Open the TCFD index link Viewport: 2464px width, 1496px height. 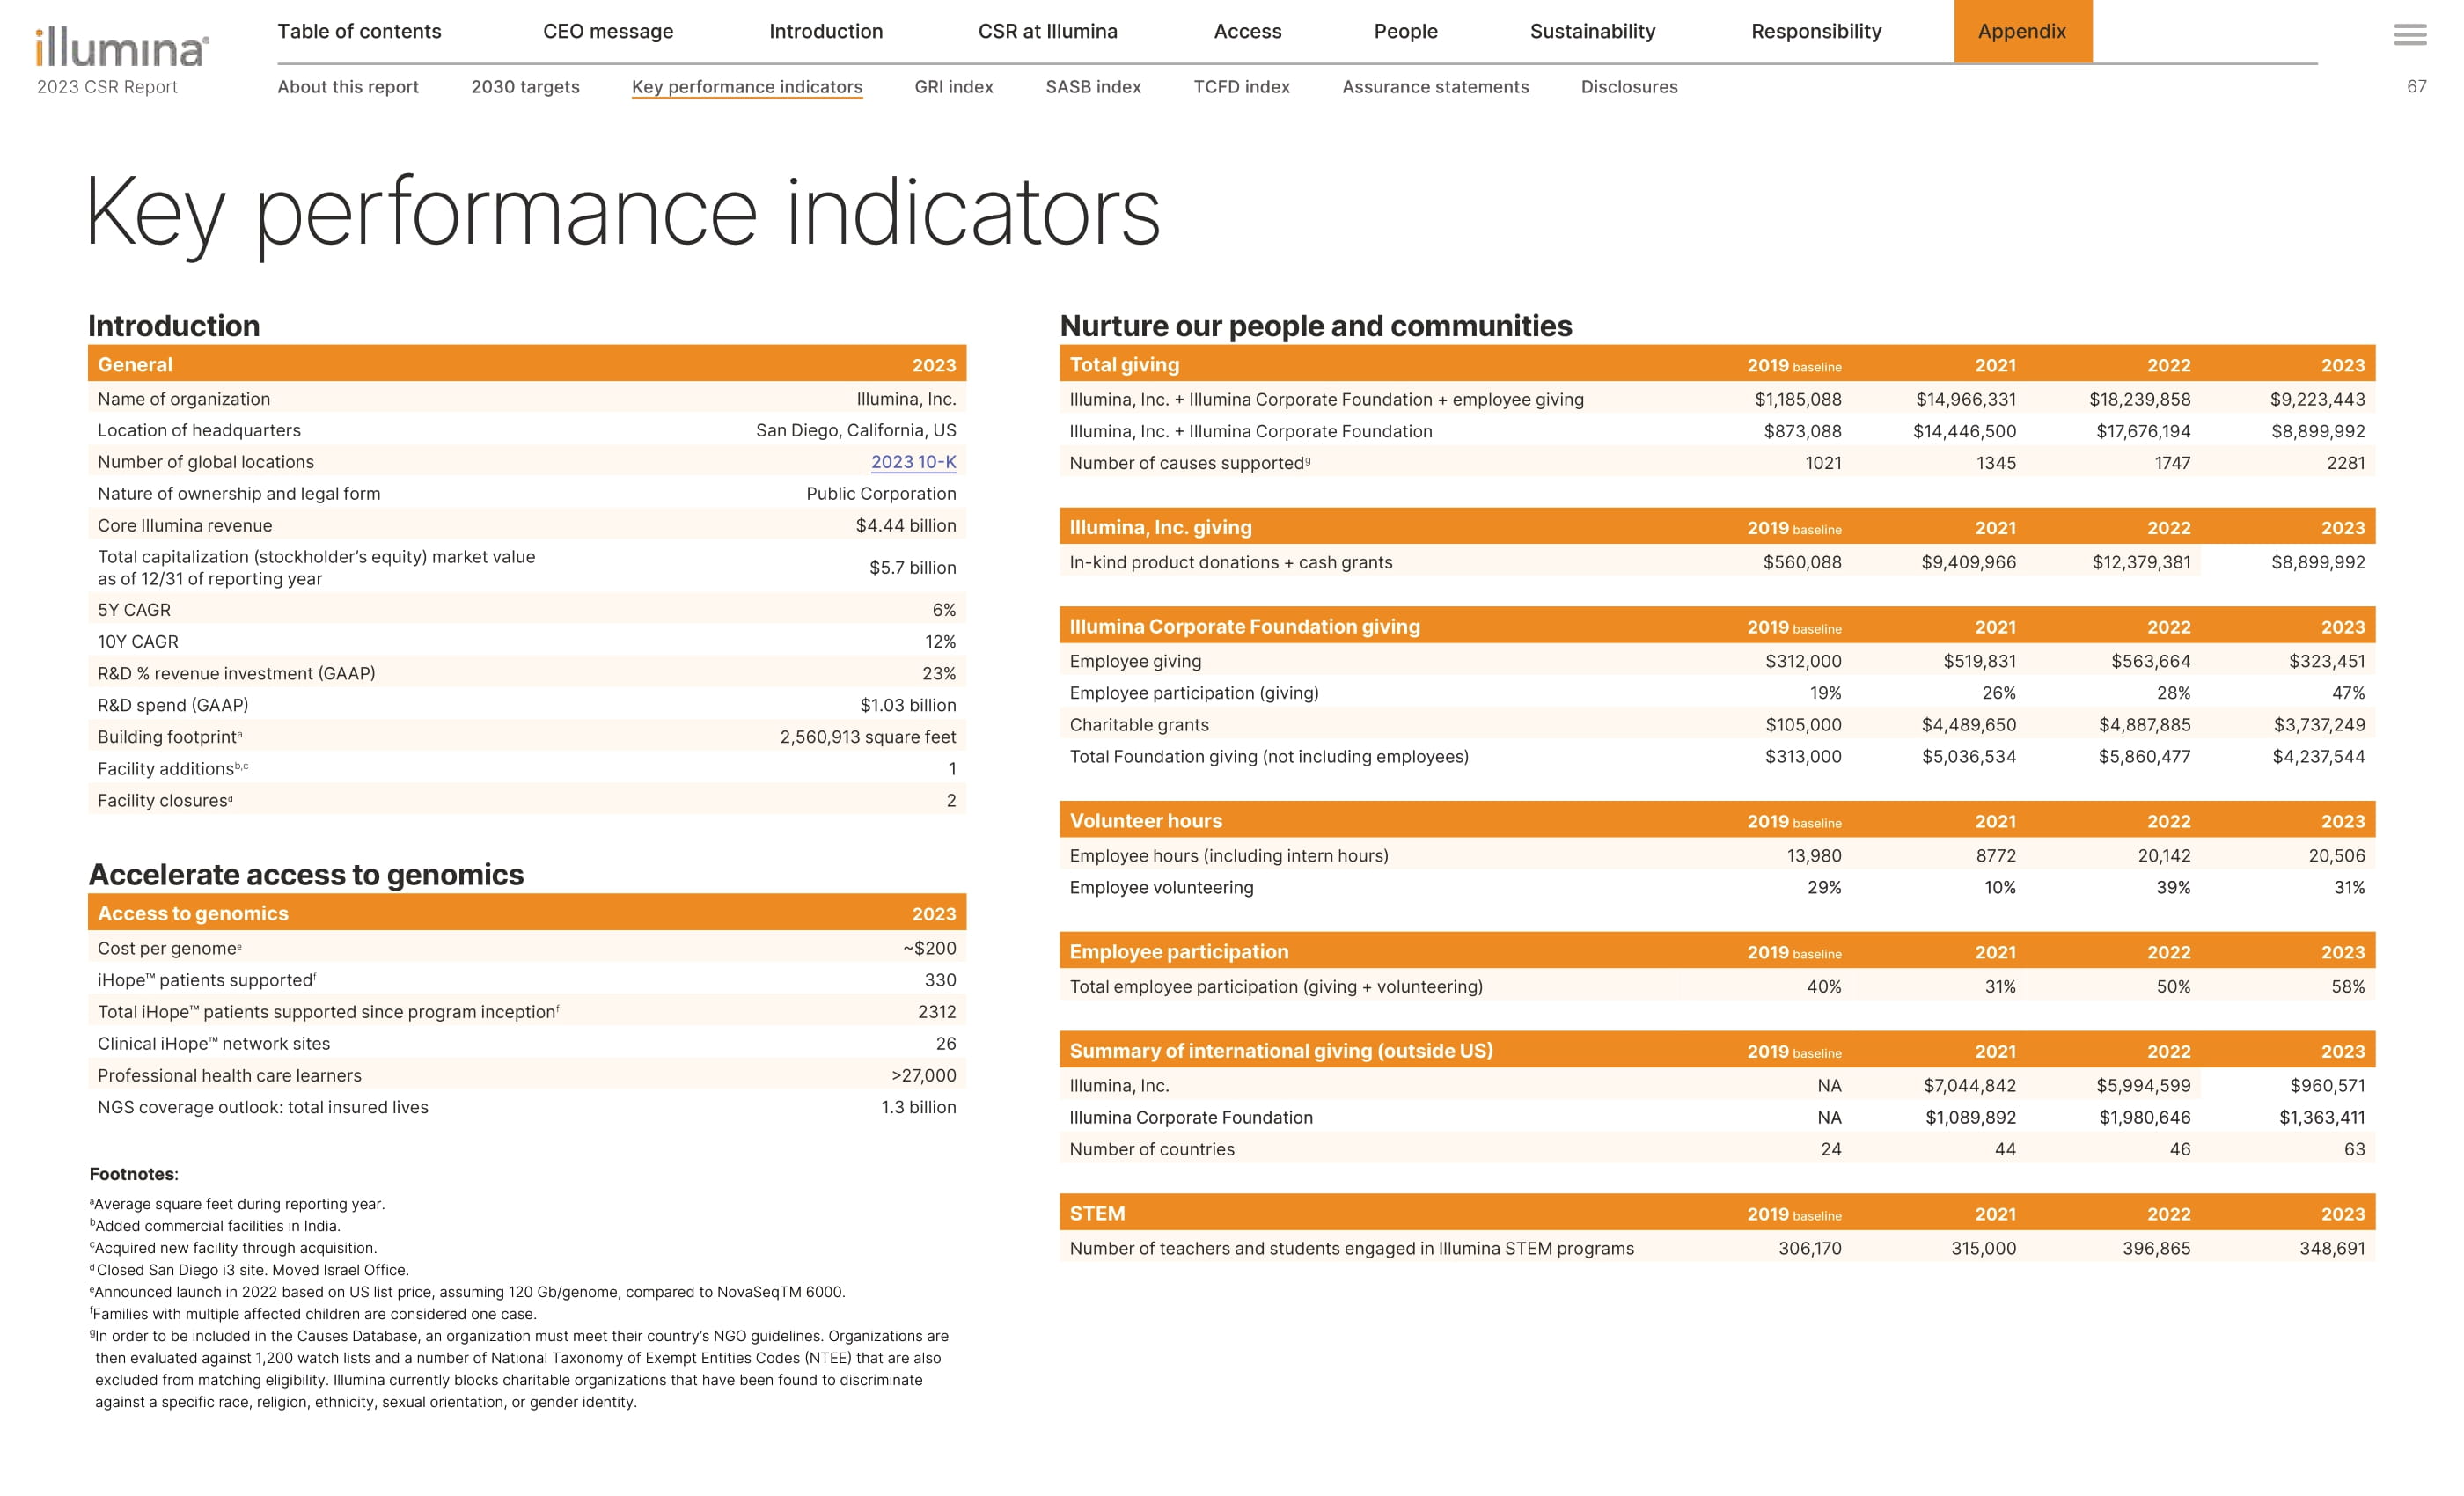point(1241,87)
